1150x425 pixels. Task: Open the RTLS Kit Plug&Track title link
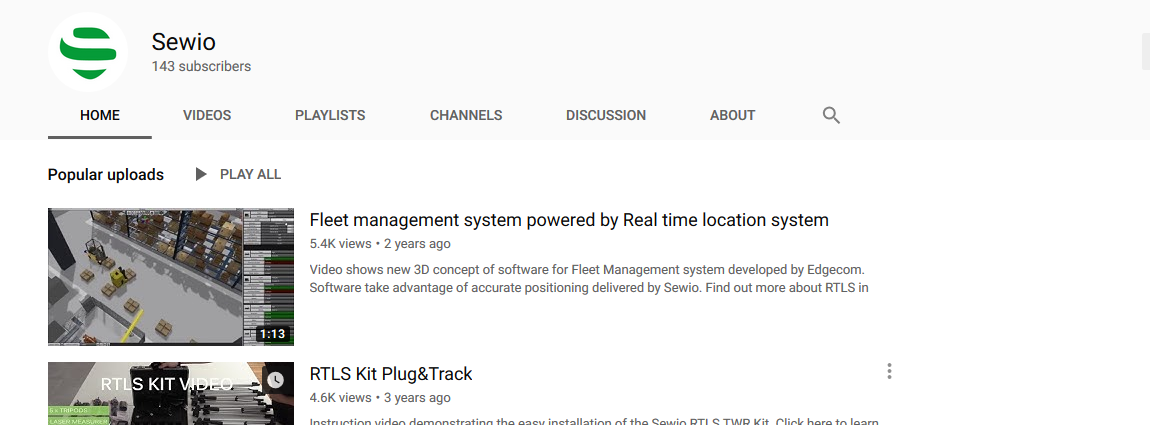click(391, 374)
